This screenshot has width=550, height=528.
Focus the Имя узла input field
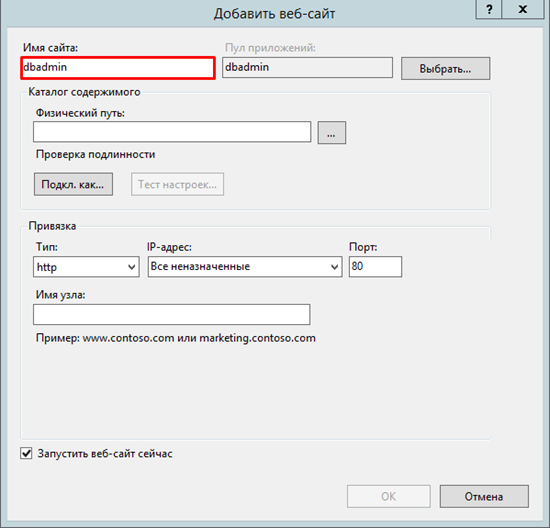[172, 314]
